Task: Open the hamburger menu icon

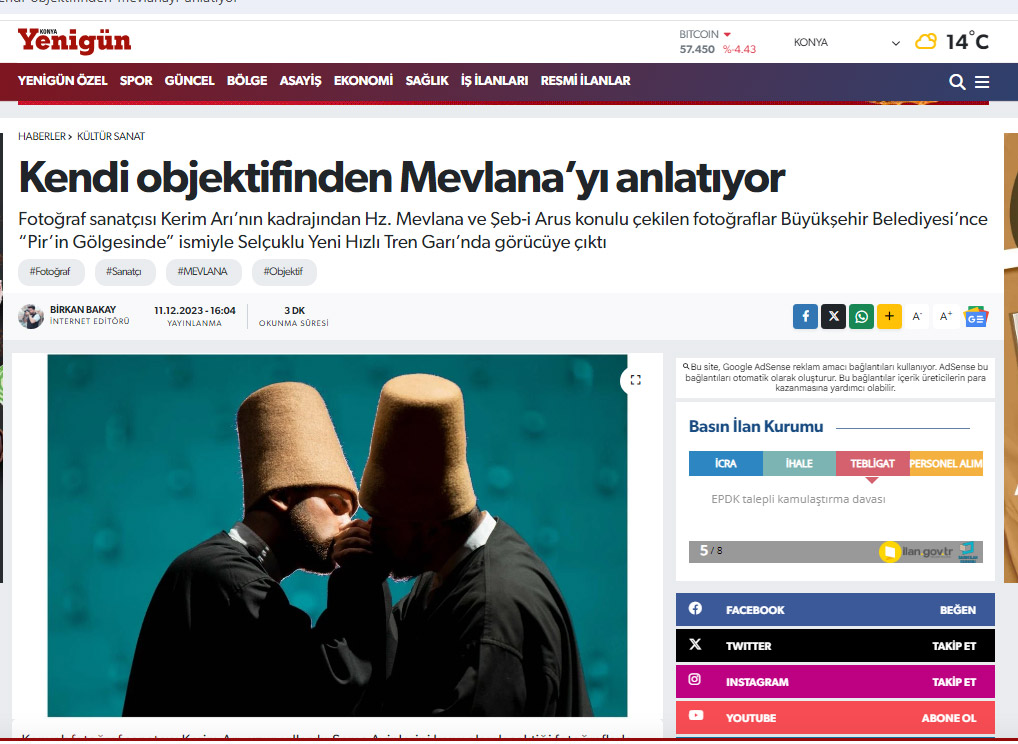Action: 982,82
